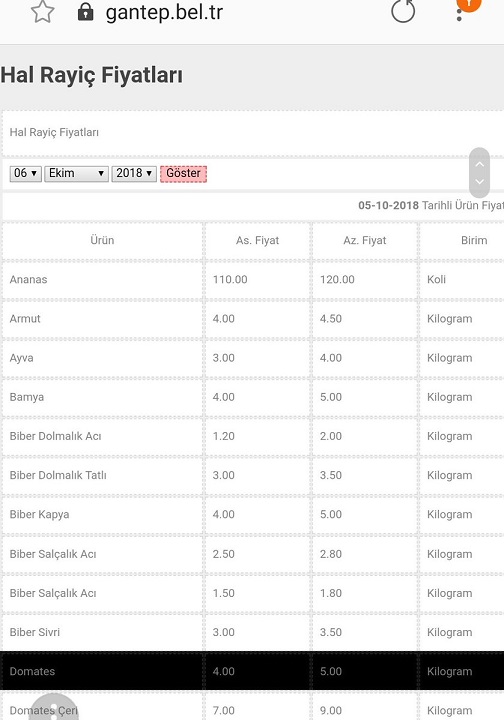This screenshot has height=720, width=504.
Task: Bookmark page with the star icon
Action: click(42, 11)
